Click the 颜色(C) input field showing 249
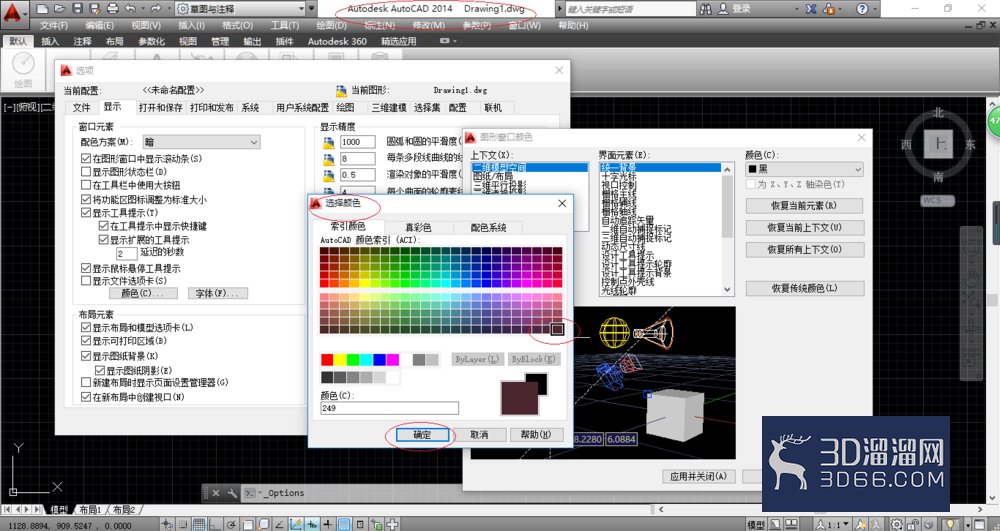 389,408
